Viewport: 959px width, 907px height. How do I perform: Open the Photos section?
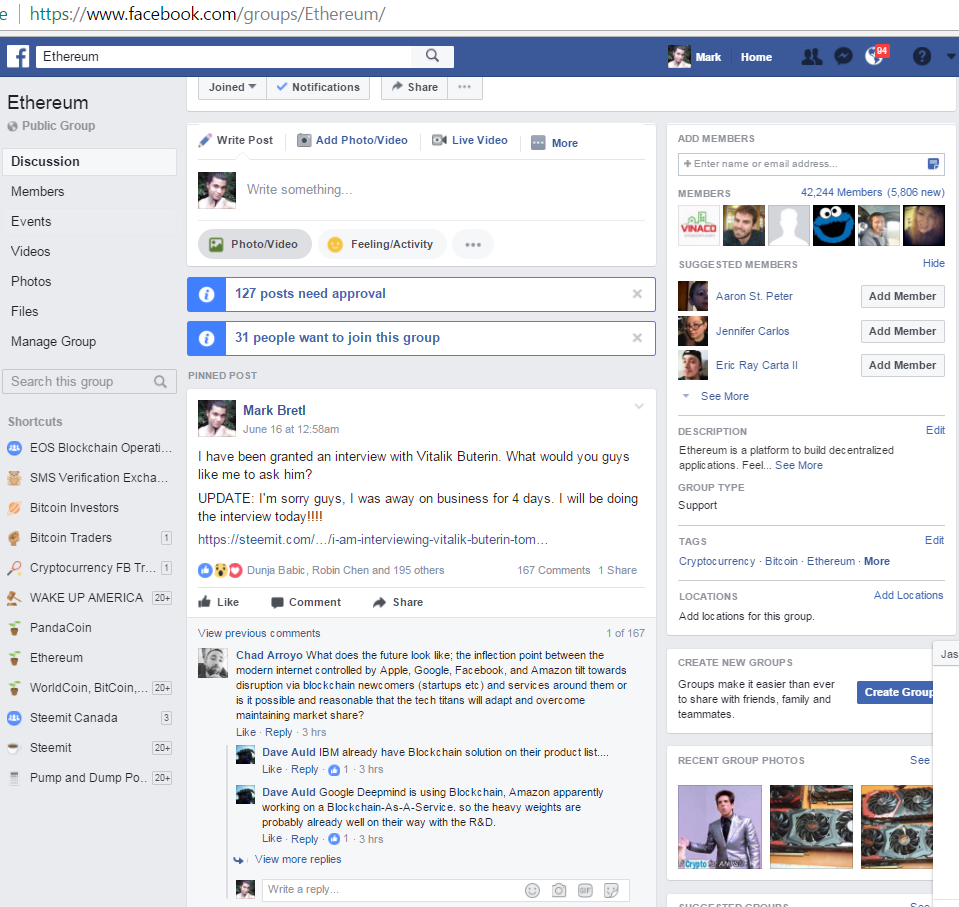90,281
